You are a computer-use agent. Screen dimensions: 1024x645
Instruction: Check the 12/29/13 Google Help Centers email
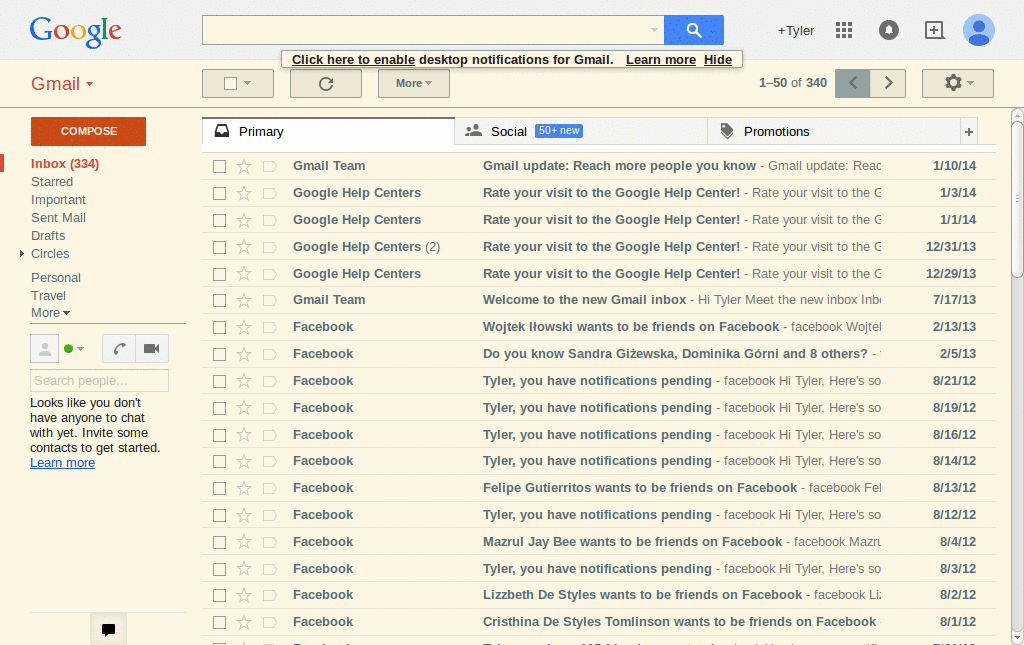click(x=219, y=274)
